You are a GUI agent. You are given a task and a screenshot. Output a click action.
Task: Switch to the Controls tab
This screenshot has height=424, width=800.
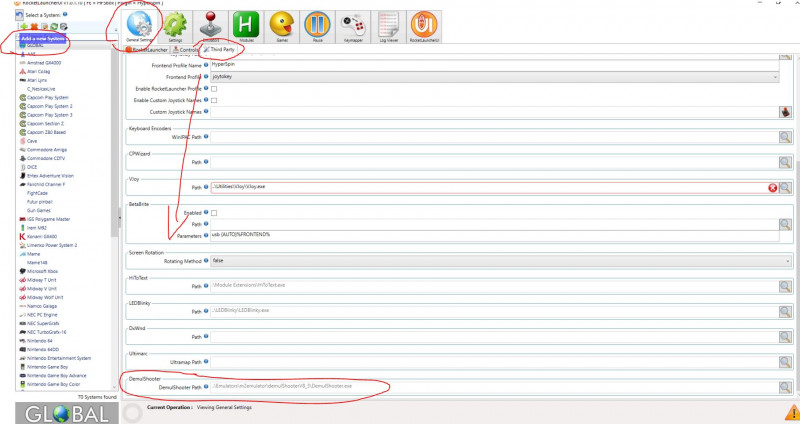[x=185, y=49]
